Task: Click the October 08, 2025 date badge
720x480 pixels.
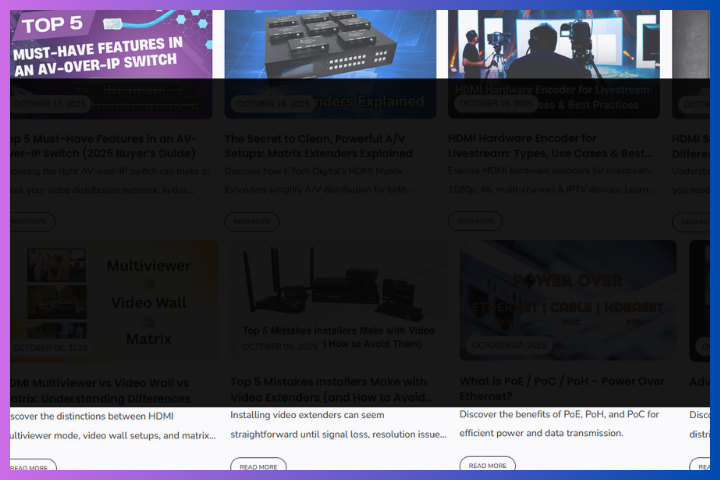Action: 280,346
